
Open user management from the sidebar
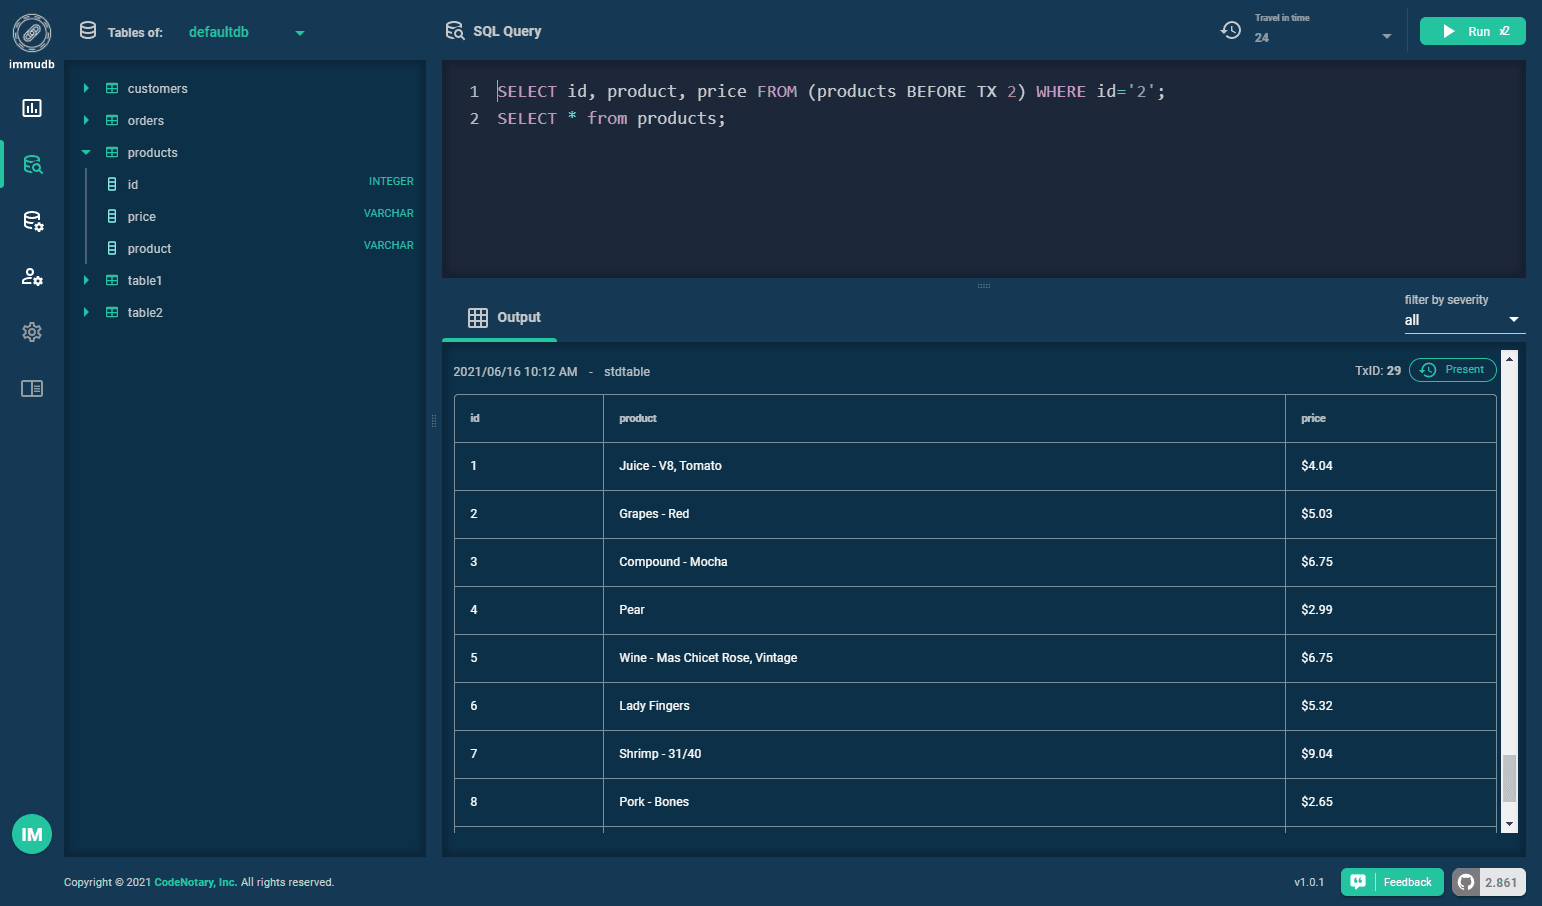(x=31, y=276)
